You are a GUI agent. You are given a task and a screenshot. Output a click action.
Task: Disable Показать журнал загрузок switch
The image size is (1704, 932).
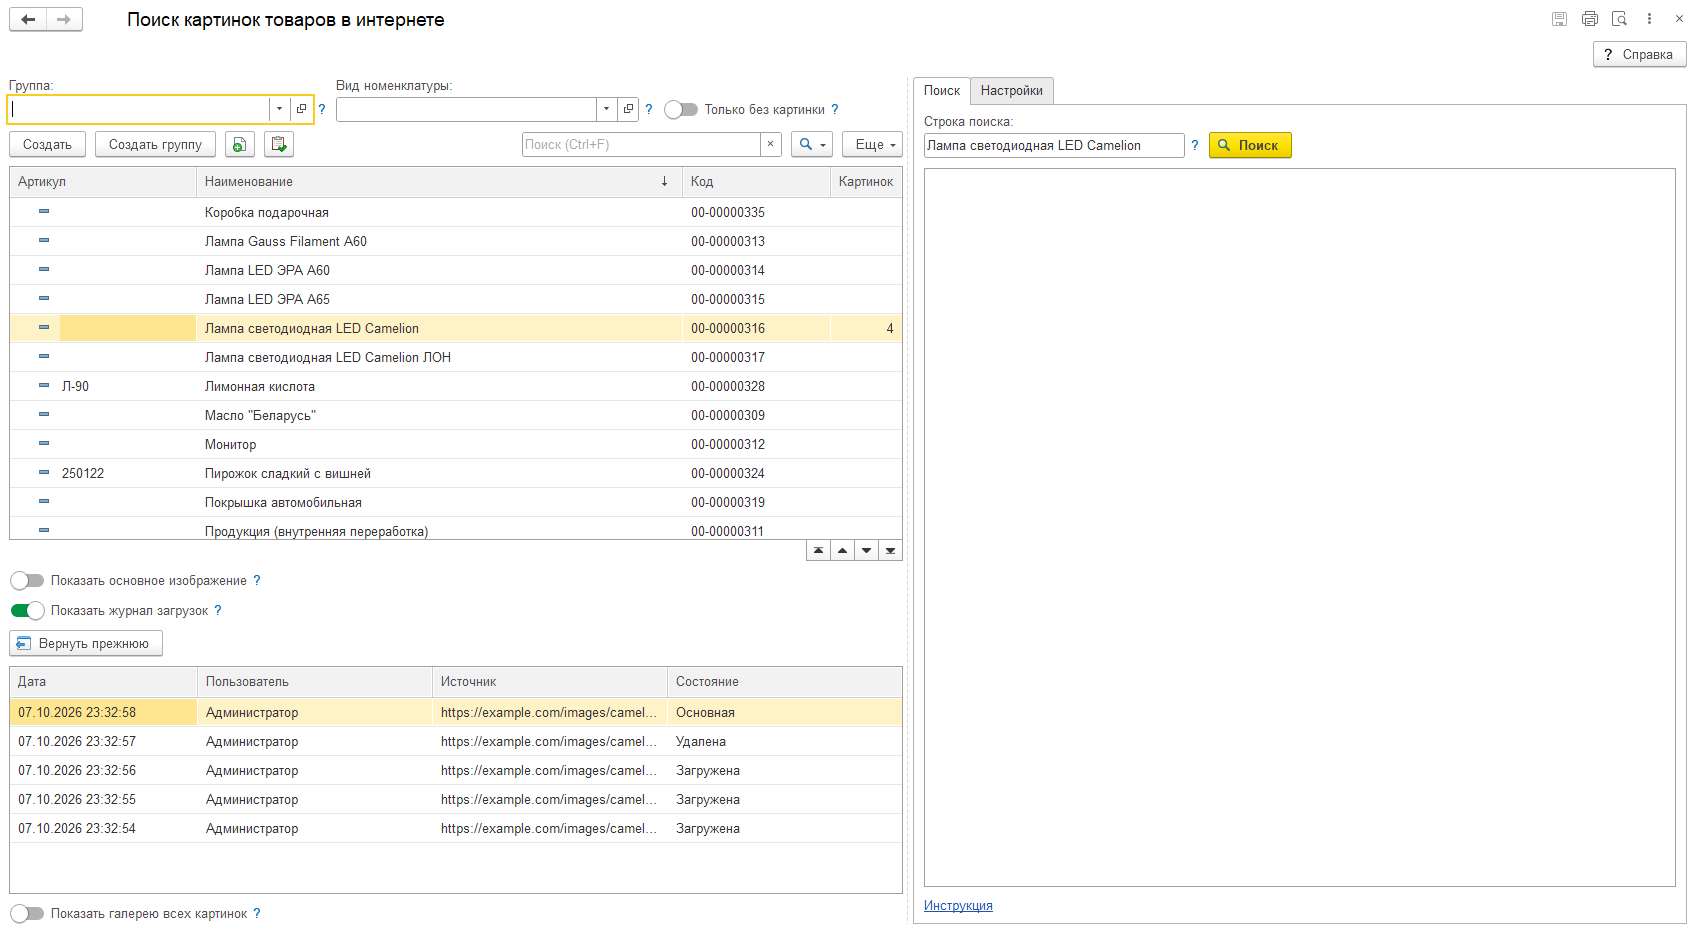27,611
